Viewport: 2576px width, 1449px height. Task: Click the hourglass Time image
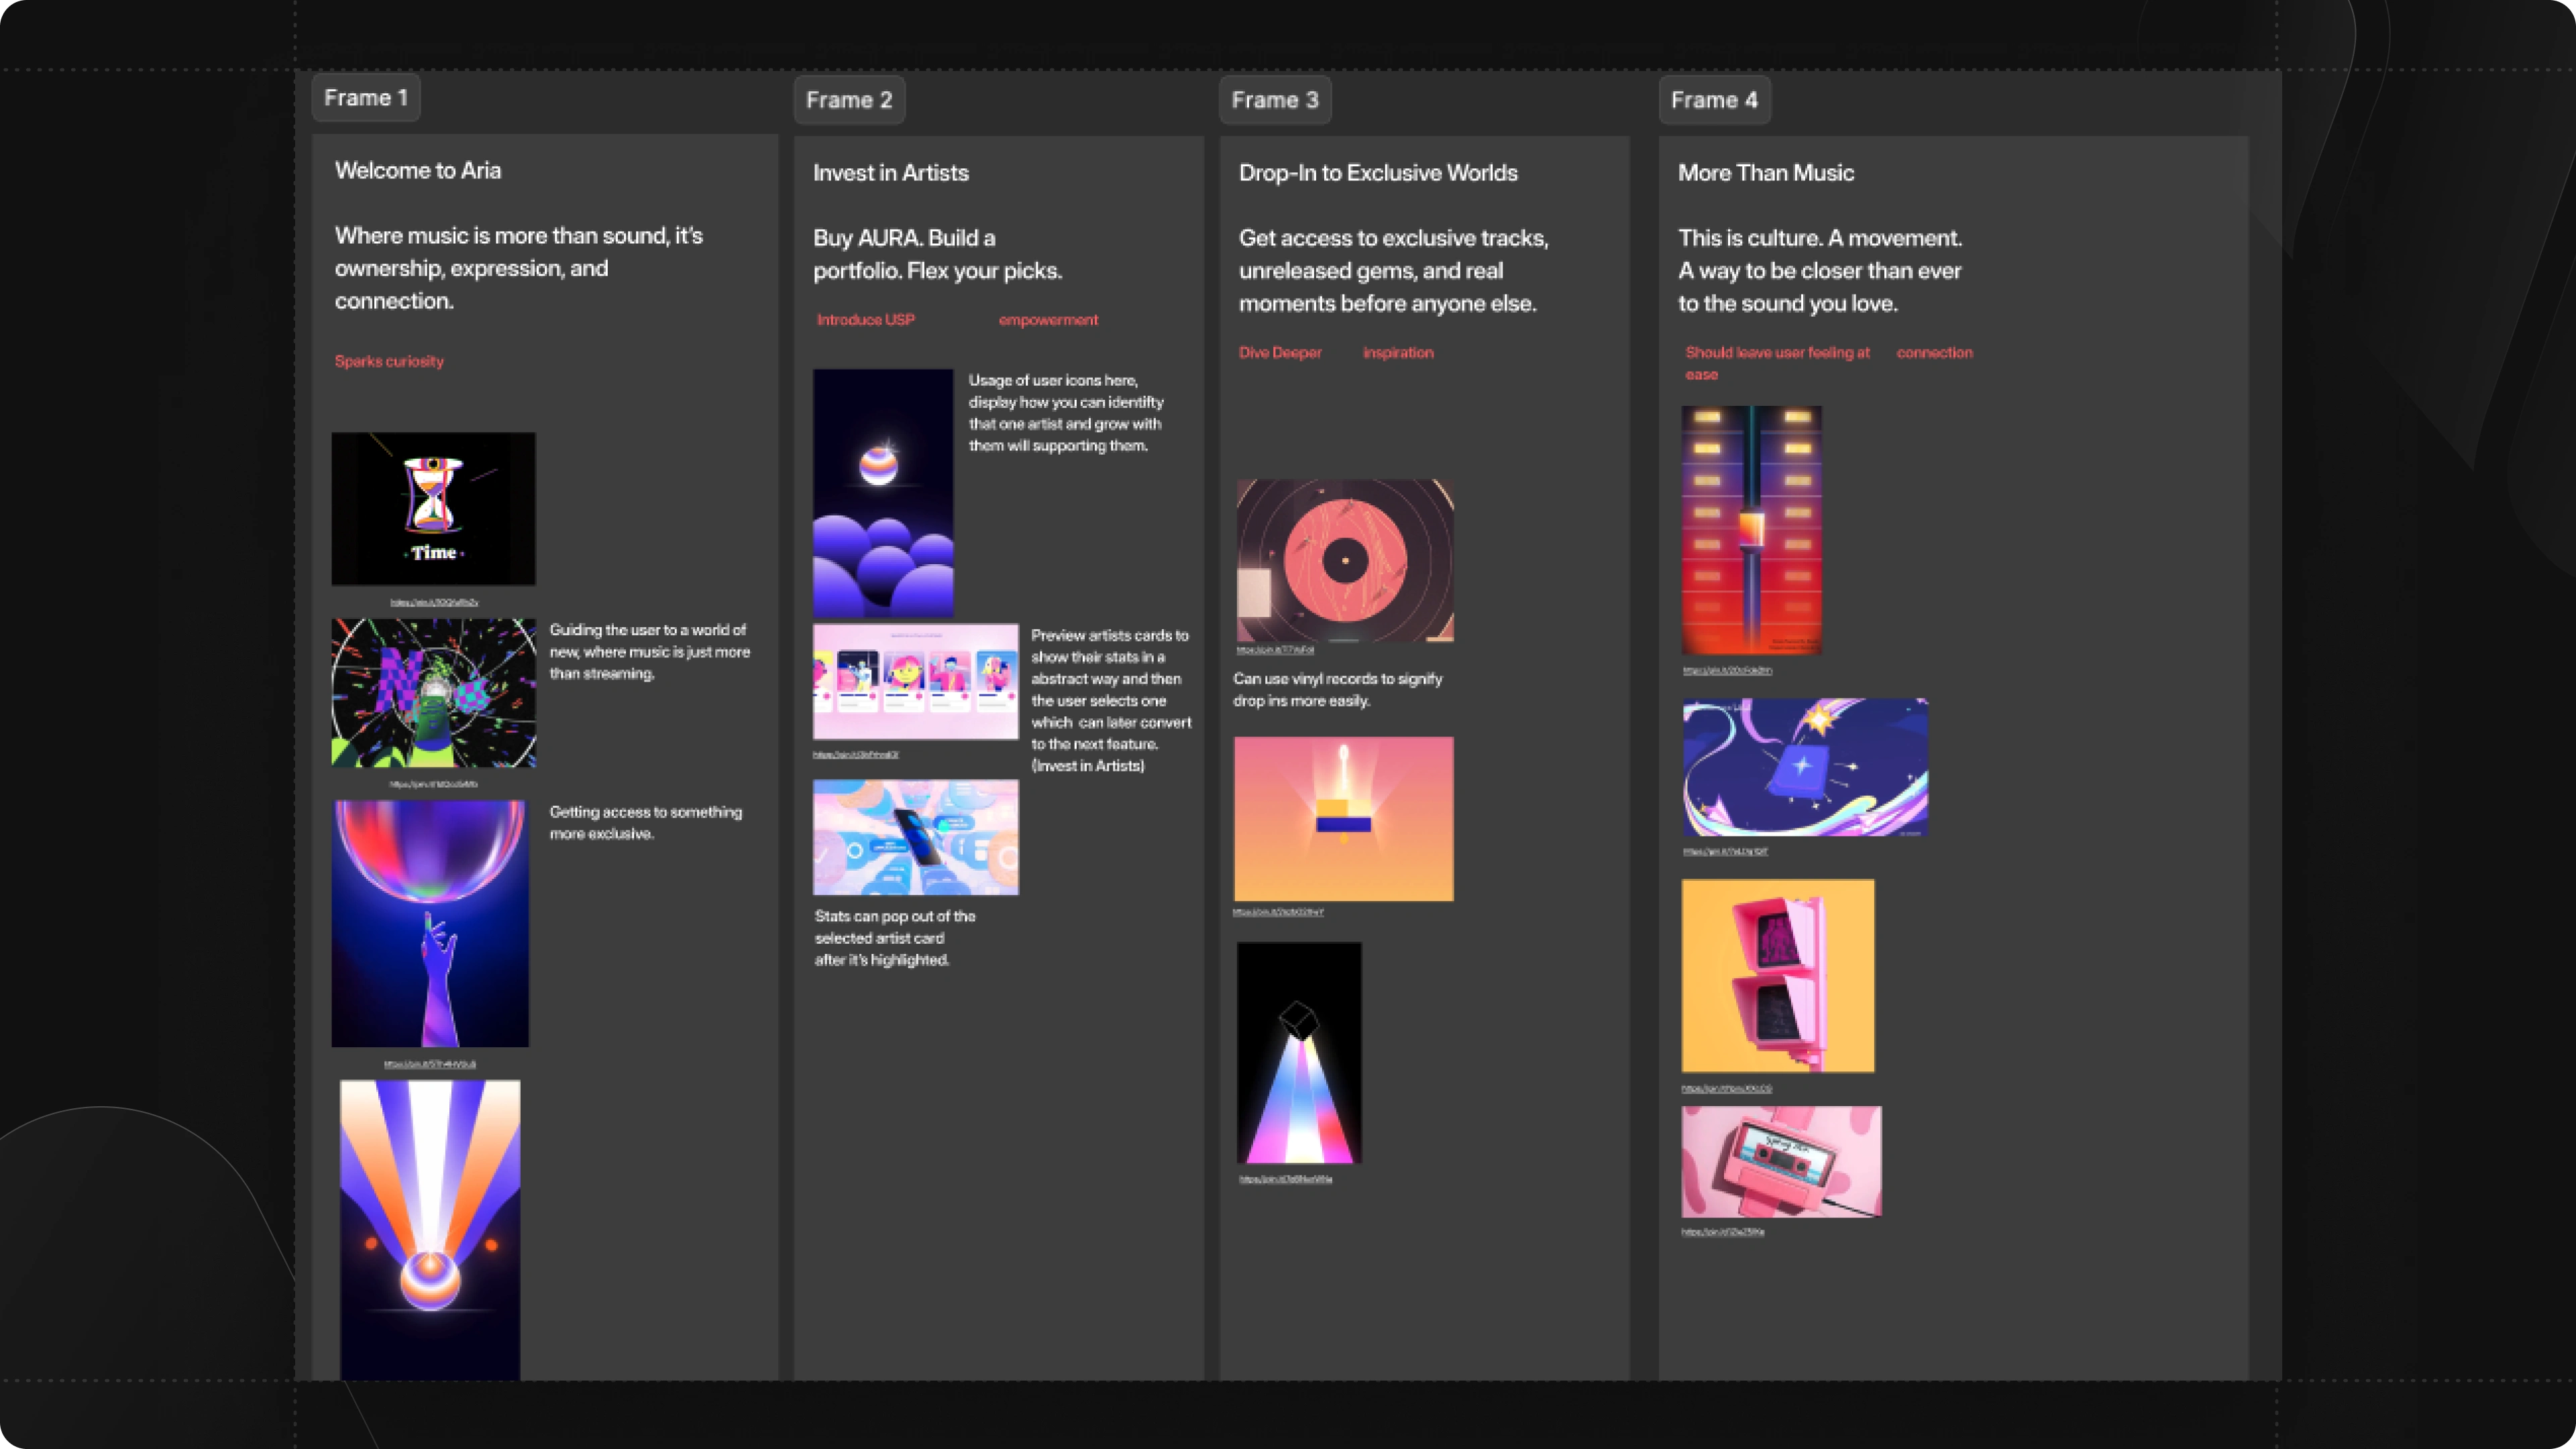coord(433,508)
